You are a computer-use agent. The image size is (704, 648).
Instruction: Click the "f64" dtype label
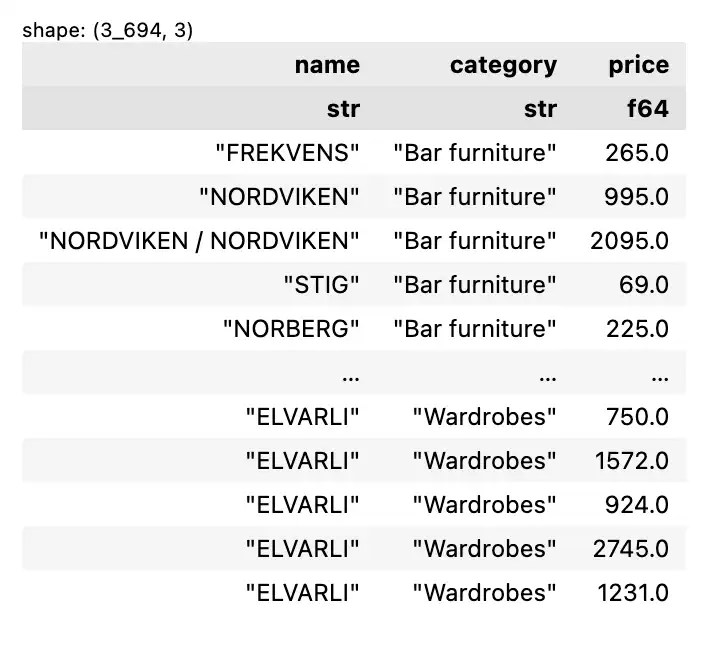coord(647,108)
